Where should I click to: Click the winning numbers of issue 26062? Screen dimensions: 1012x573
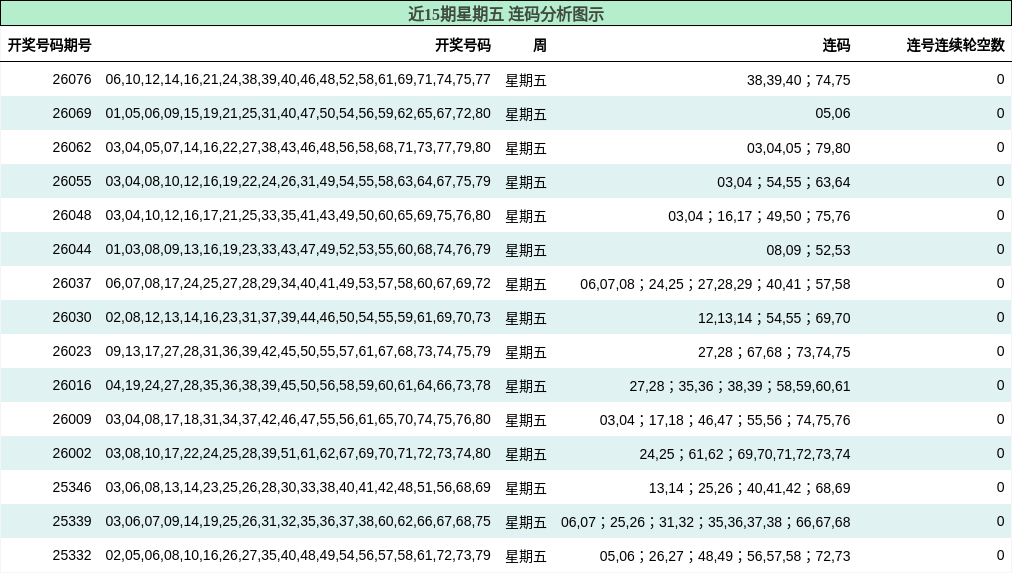click(x=298, y=148)
